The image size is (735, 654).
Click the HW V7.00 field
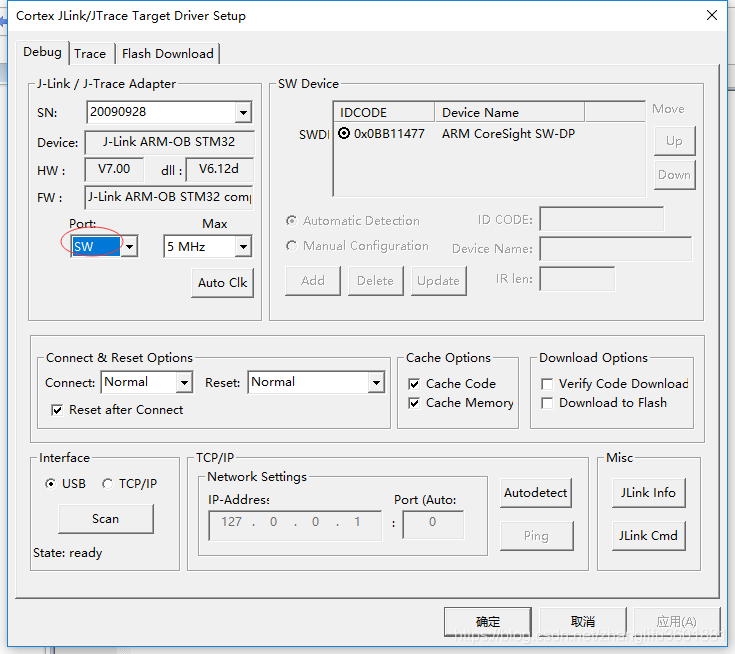coord(114,170)
